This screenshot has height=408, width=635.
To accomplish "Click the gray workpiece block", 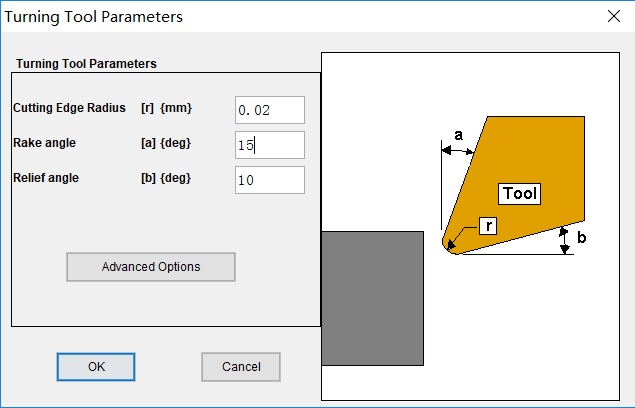I will (373, 297).
